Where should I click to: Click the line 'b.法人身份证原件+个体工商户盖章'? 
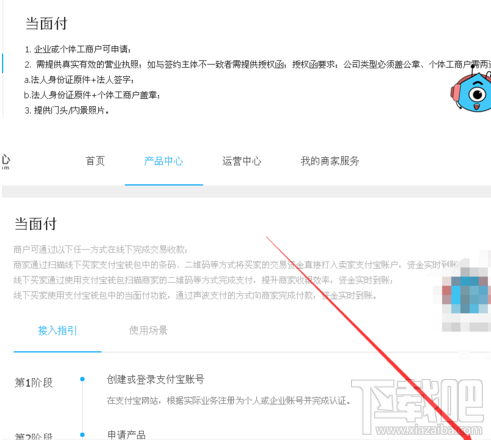(92, 95)
